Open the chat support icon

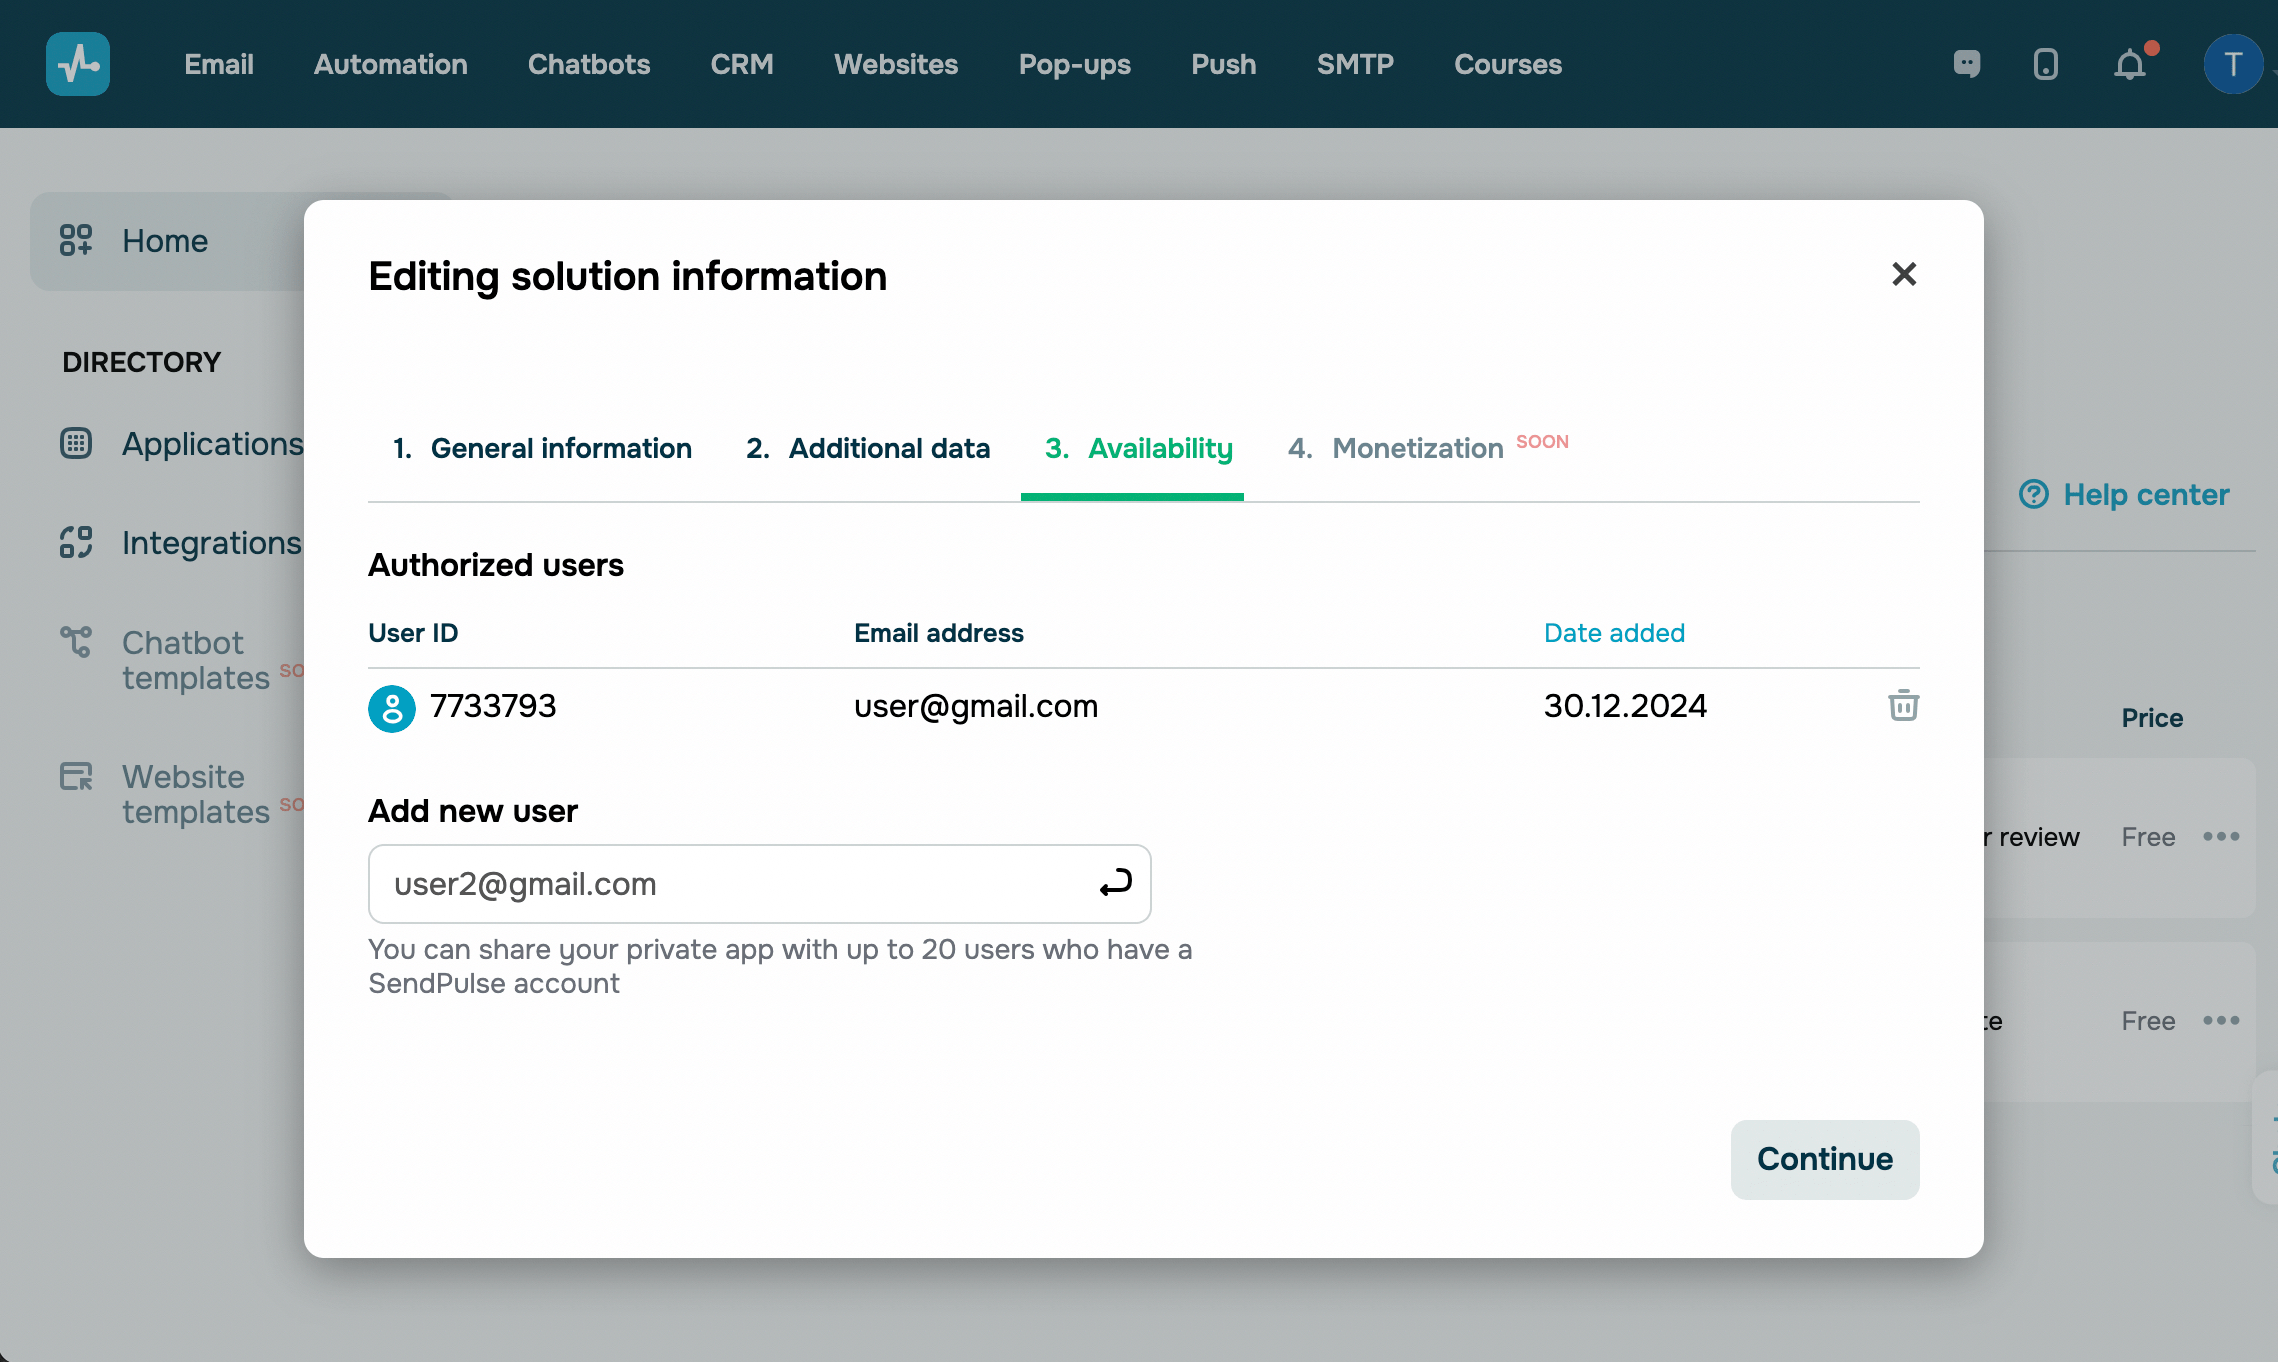pyautogui.click(x=1966, y=64)
